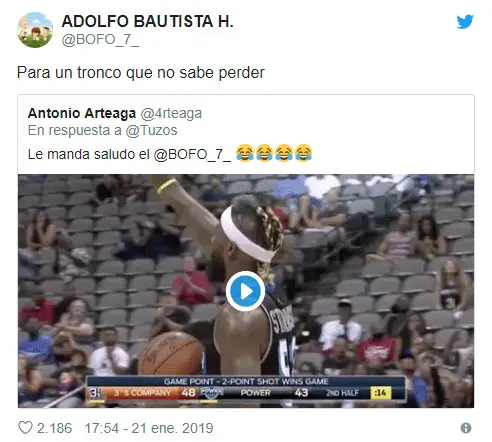Open the @Tuzos reply mention
This screenshot has height=442, width=492.
[x=151, y=130]
